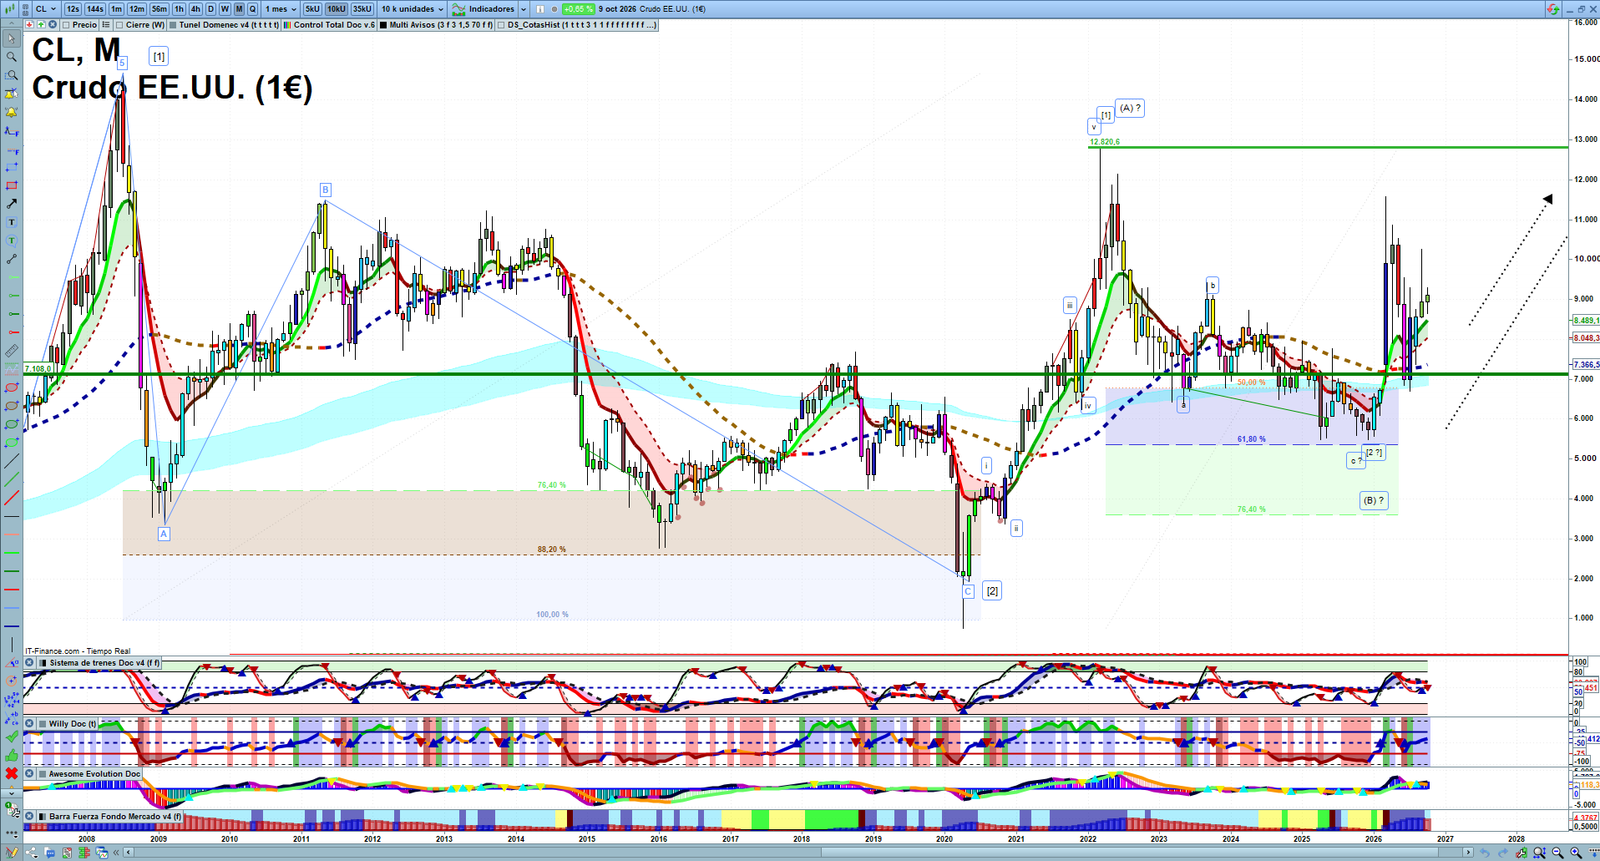The image size is (1600, 861).
Task: Click the green thumbs-up icon
Action: [x=11, y=755]
